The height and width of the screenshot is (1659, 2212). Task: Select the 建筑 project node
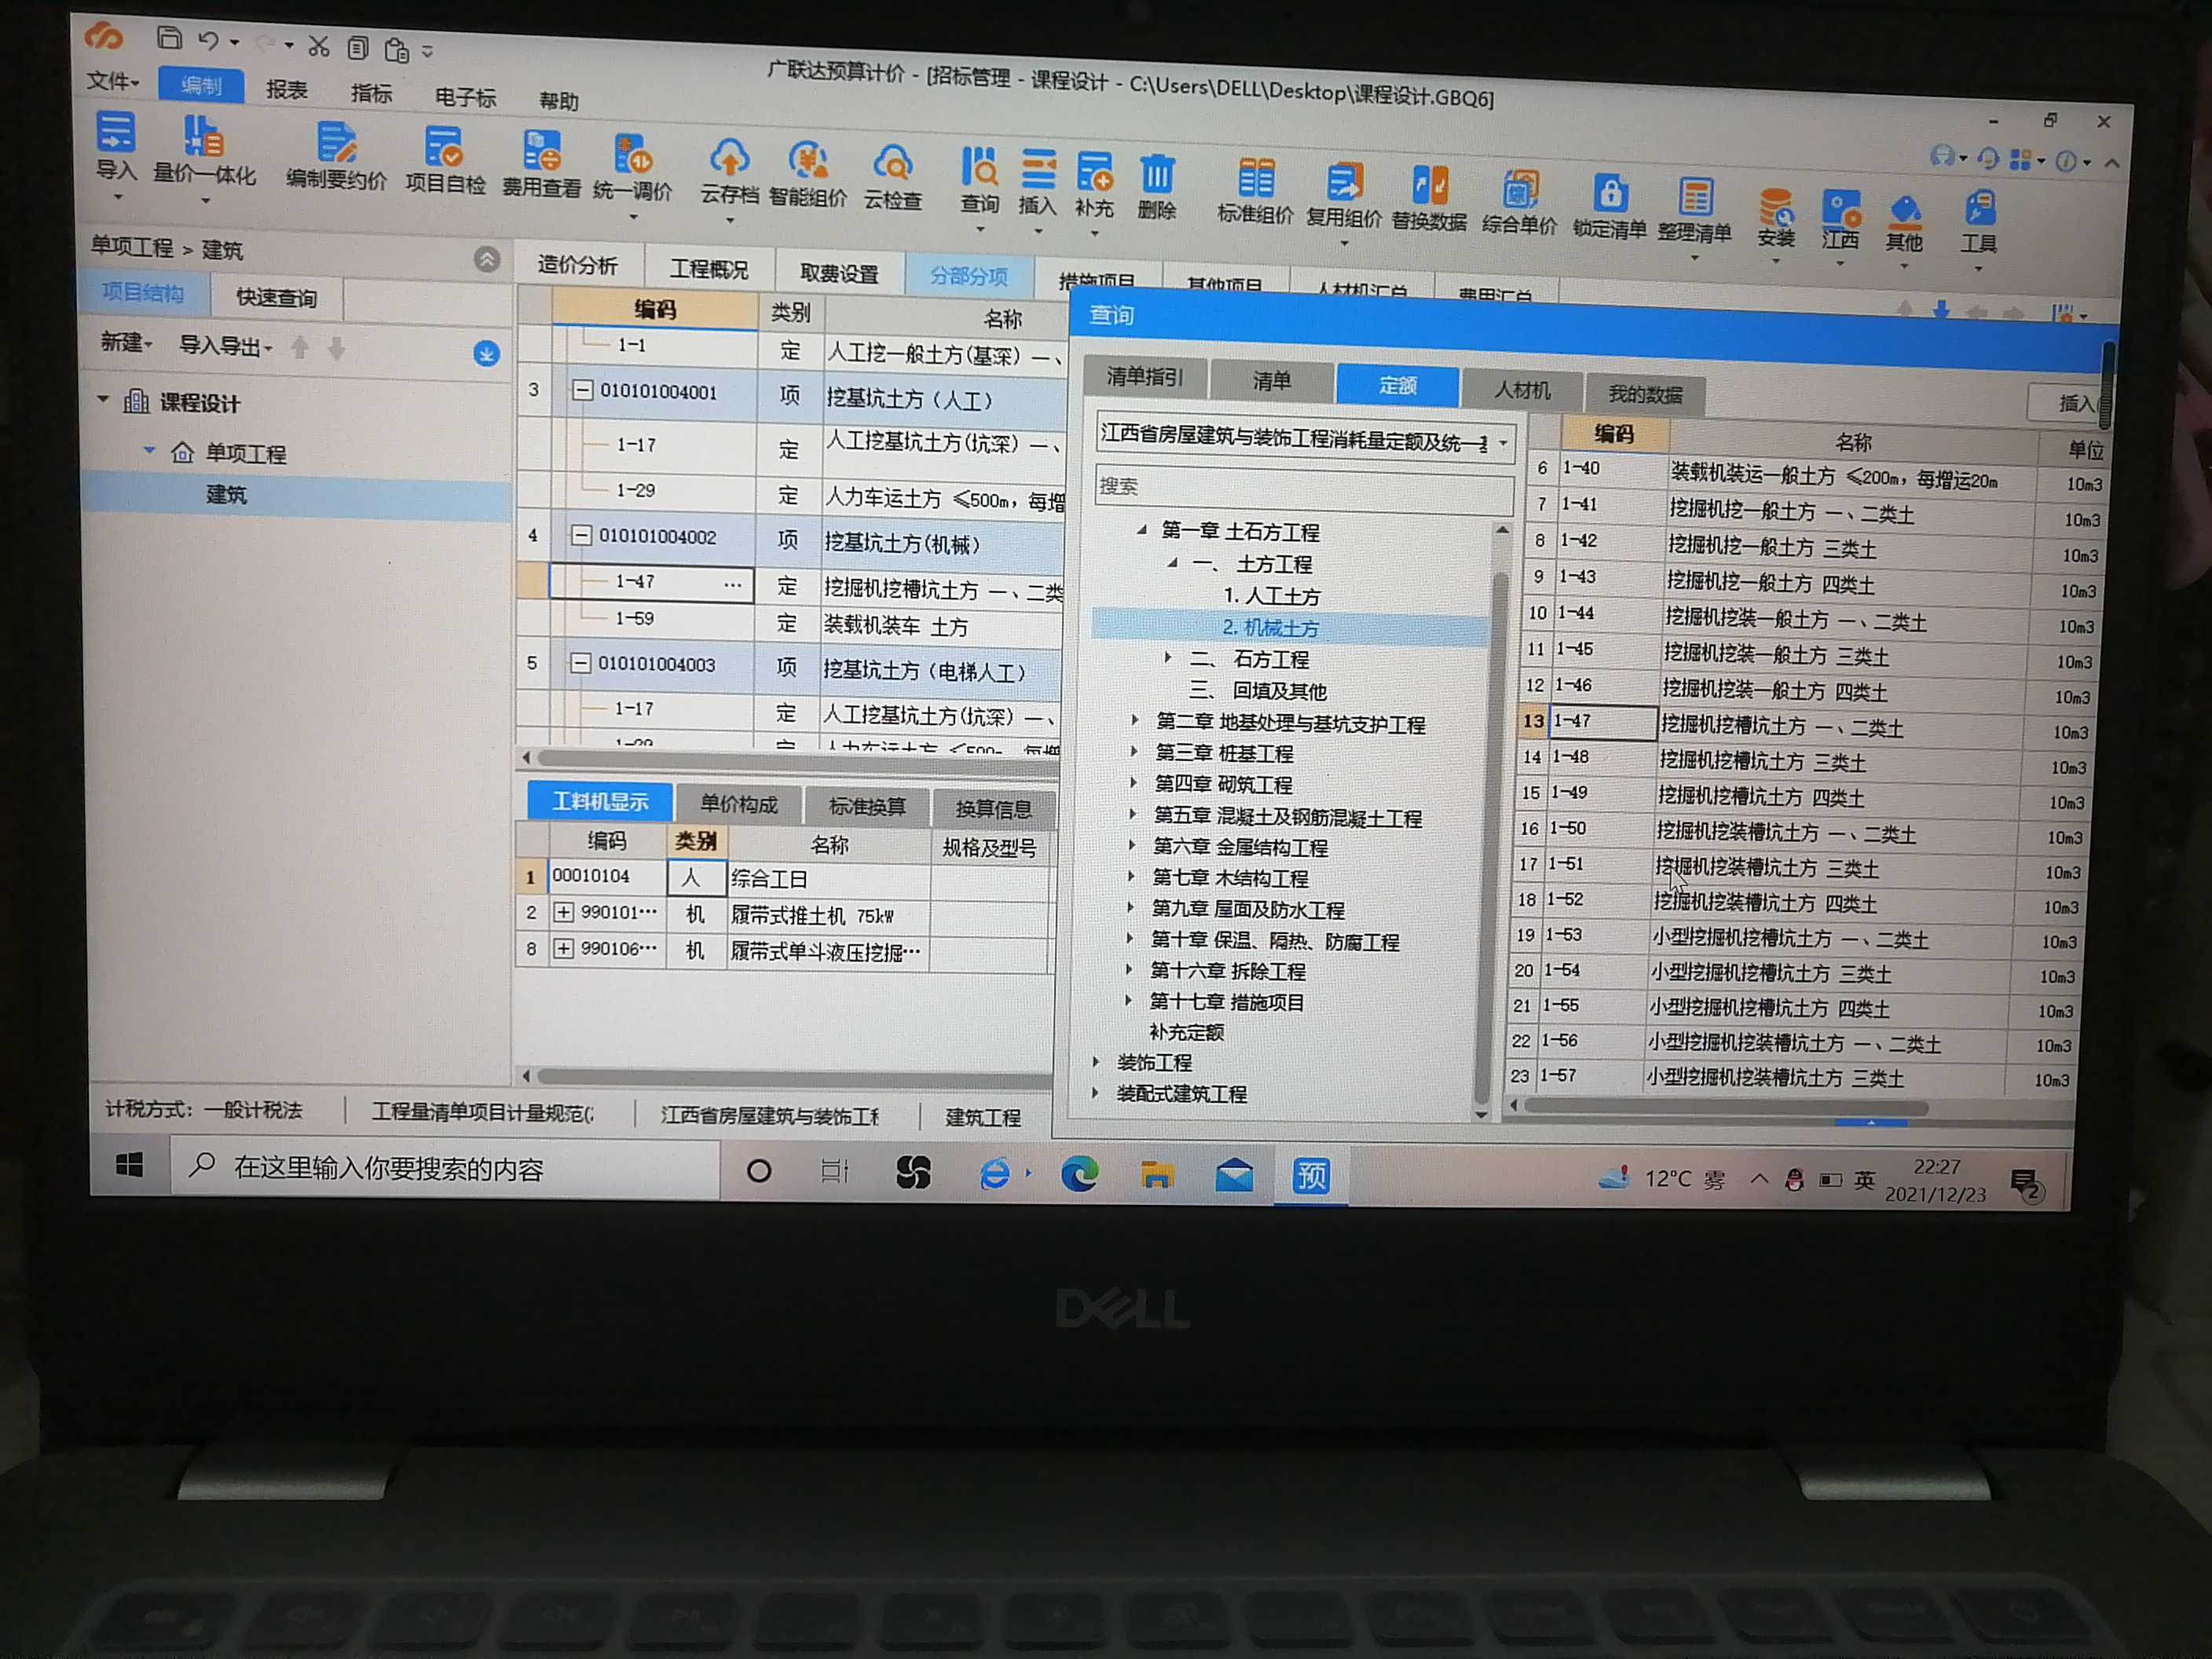click(x=226, y=494)
